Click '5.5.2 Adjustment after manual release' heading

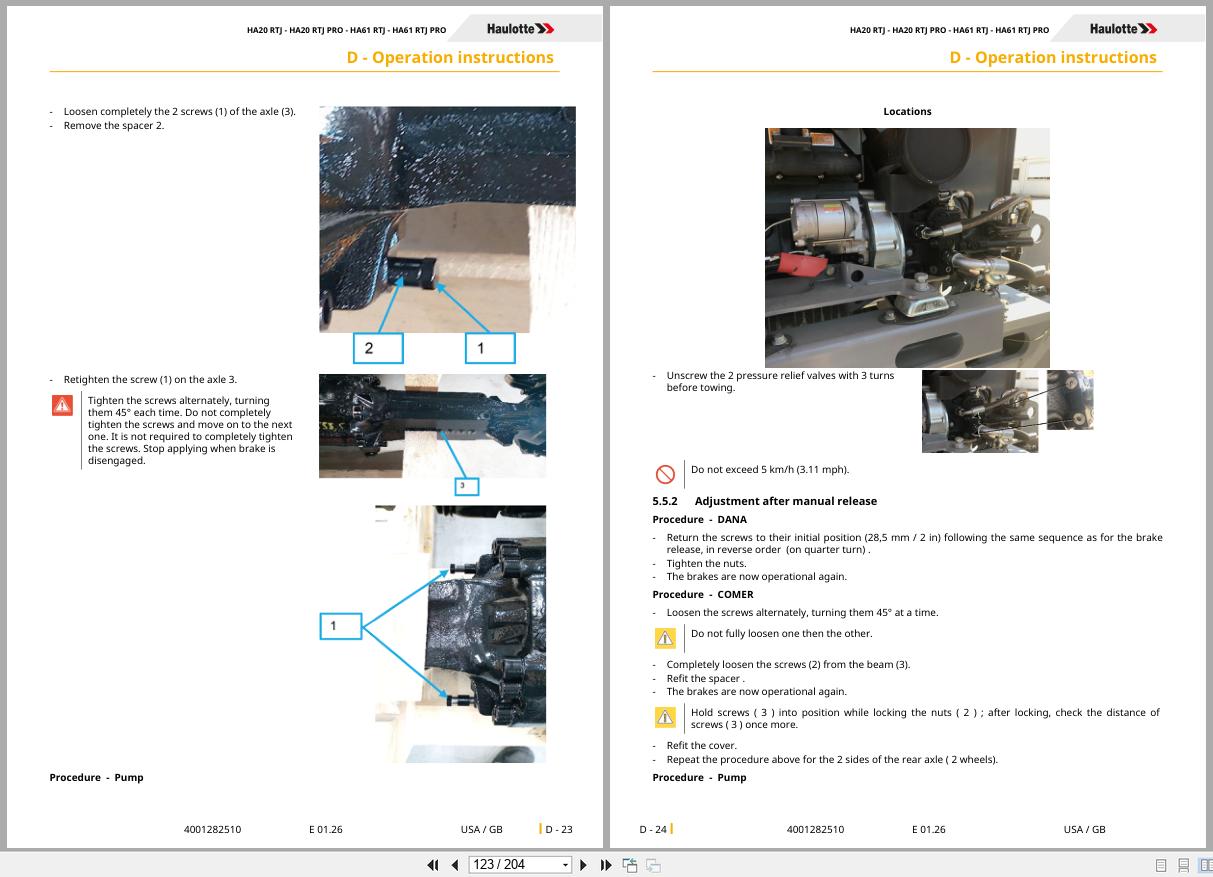764,501
